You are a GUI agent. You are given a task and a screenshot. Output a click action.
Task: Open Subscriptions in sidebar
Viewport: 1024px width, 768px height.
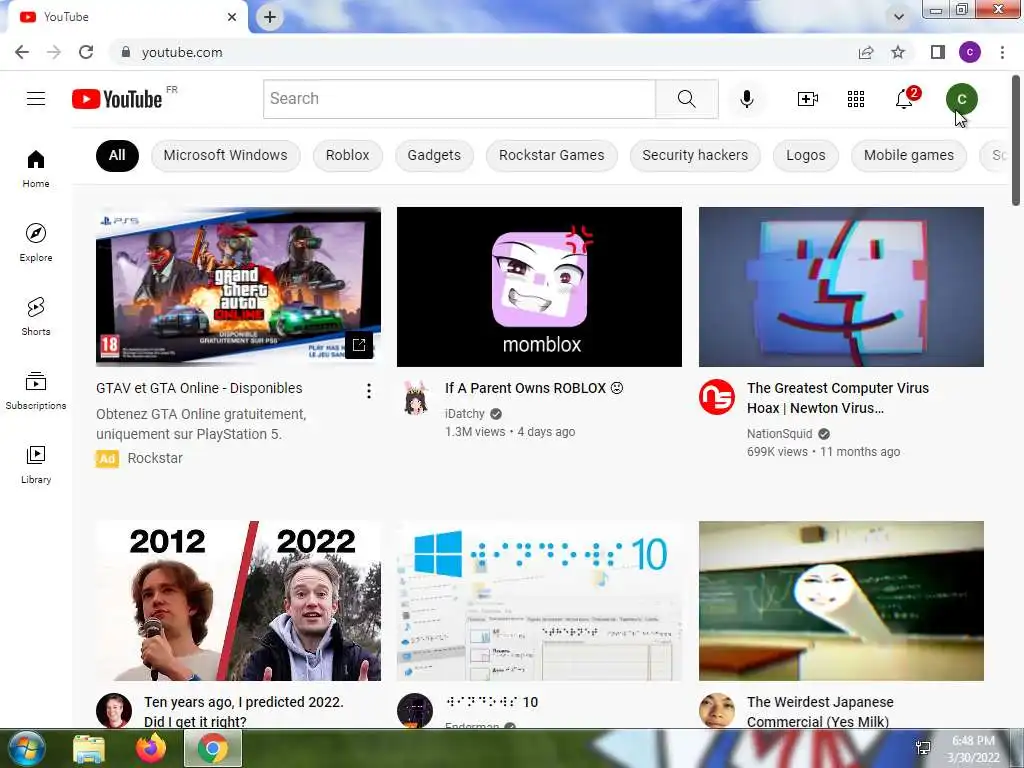point(36,390)
